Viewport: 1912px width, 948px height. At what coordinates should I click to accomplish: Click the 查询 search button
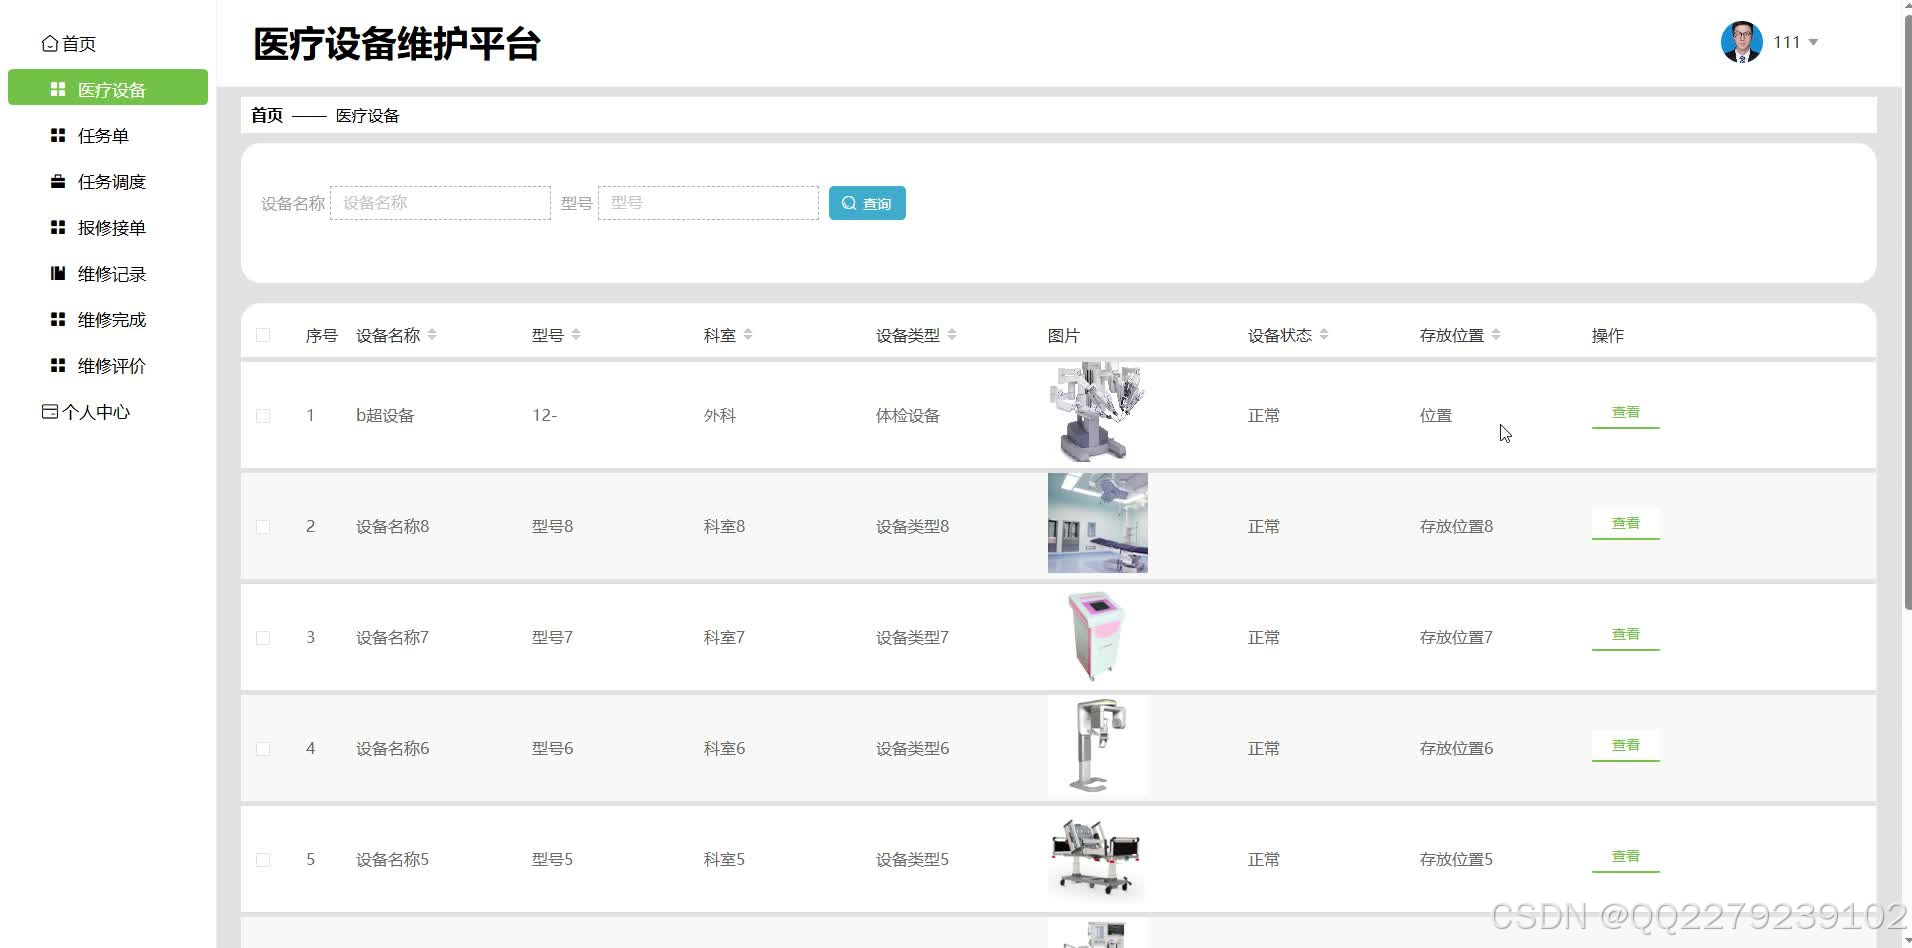[867, 203]
